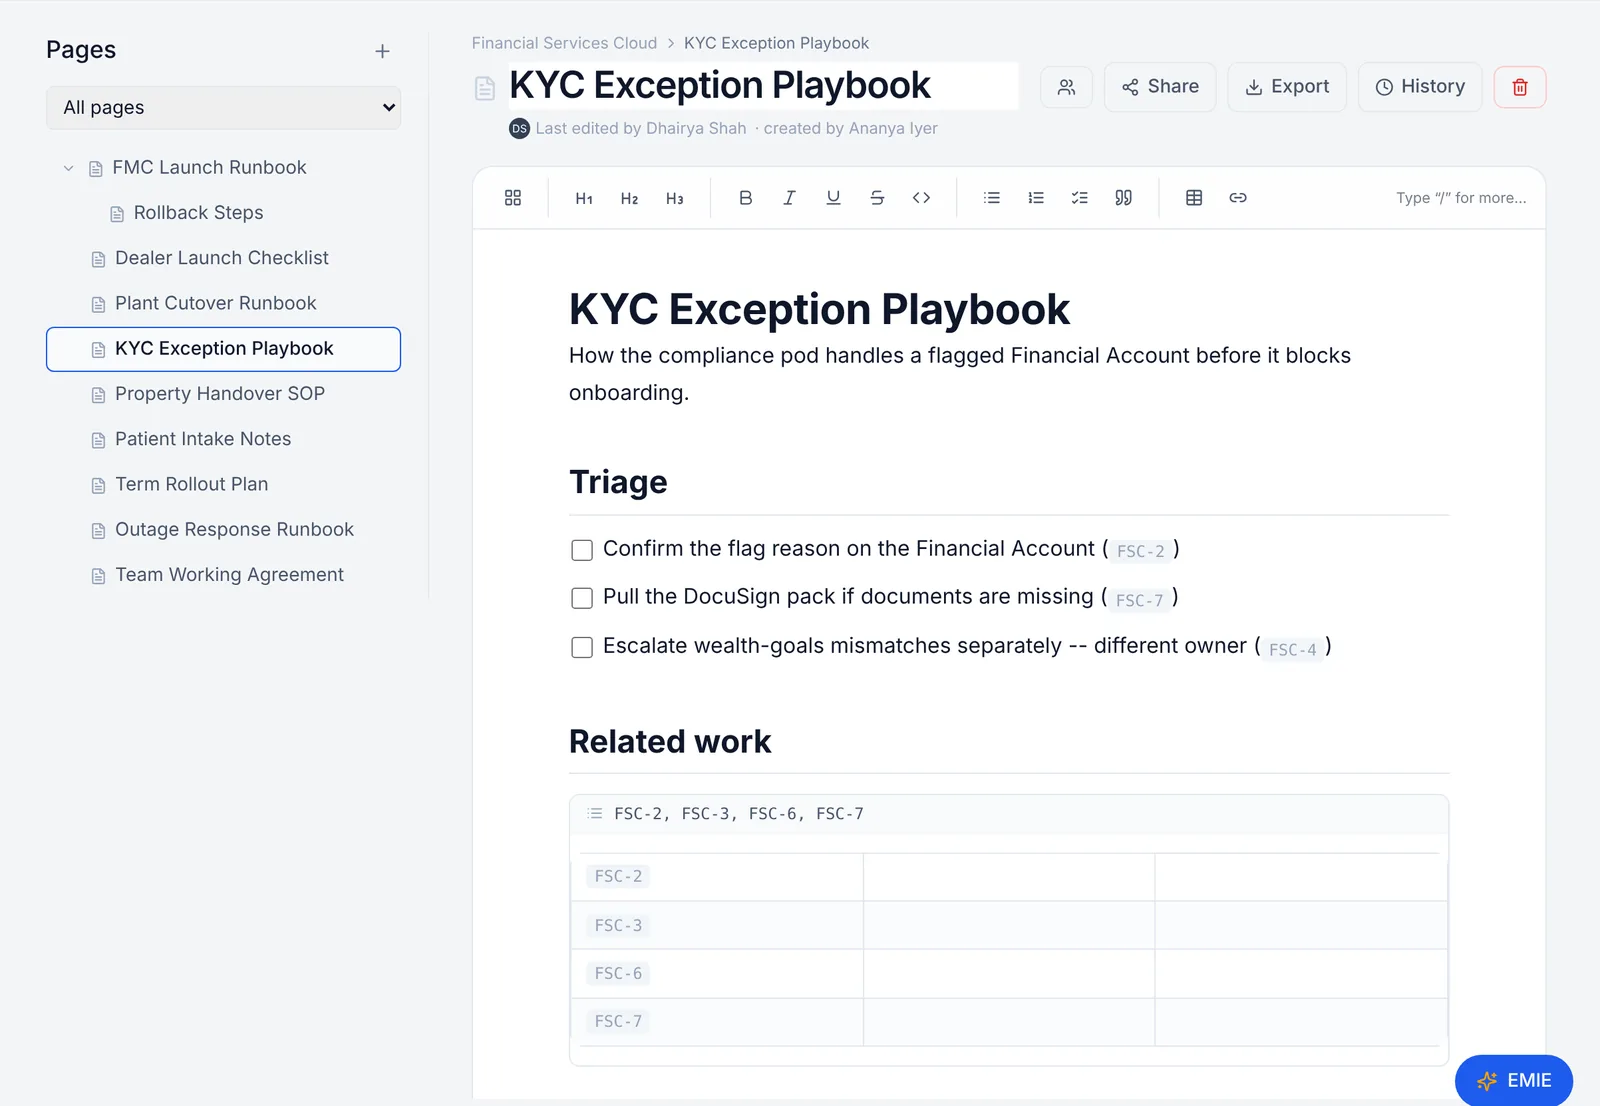Apply Heading 3 formatting
Screen dimensions: 1600x1106
[x=675, y=198]
